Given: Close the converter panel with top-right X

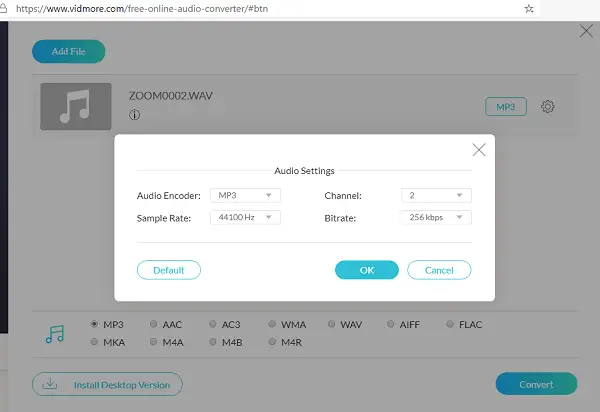Looking at the screenshot, I should [x=586, y=31].
